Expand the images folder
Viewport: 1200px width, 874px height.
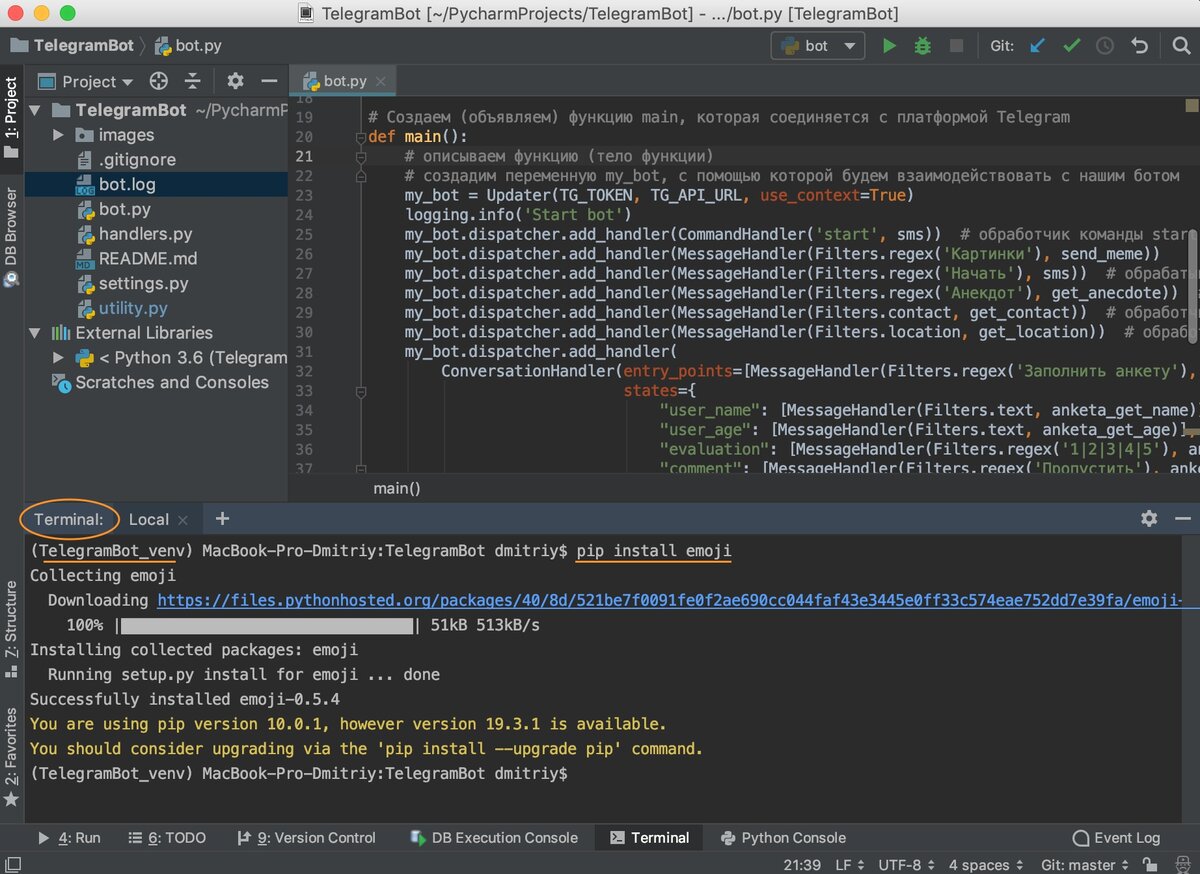[x=58, y=135]
